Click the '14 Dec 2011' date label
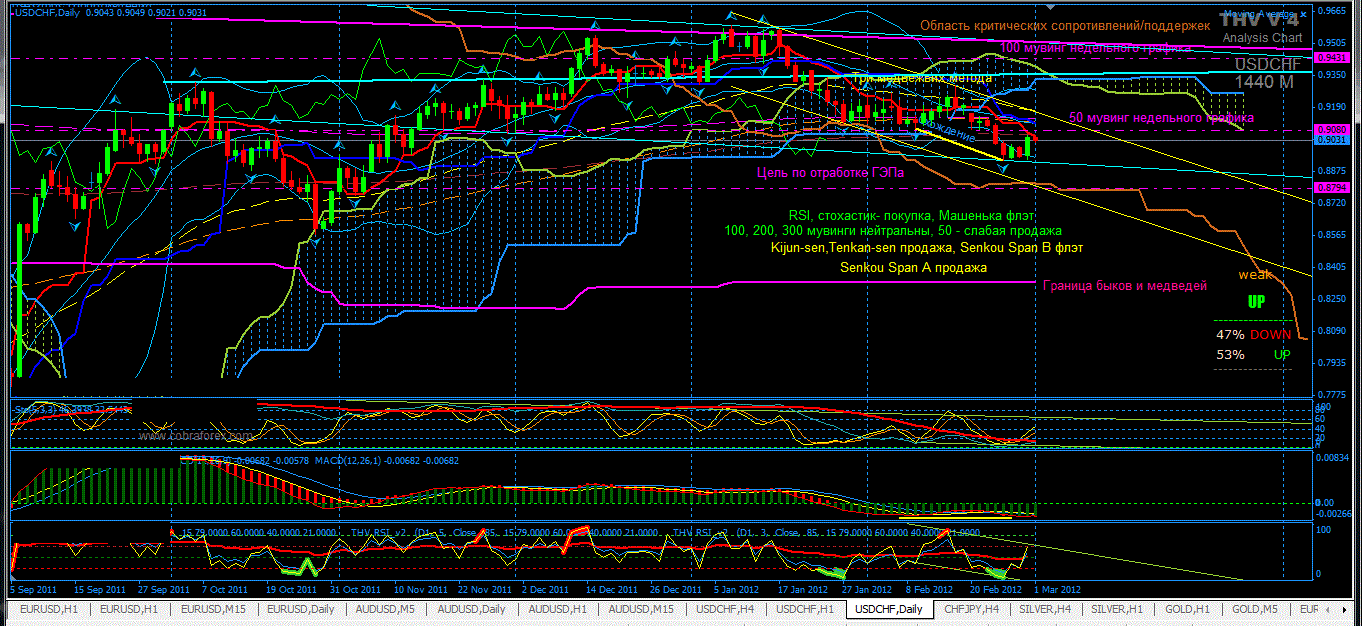The image size is (1362, 626). click(x=612, y=589)
